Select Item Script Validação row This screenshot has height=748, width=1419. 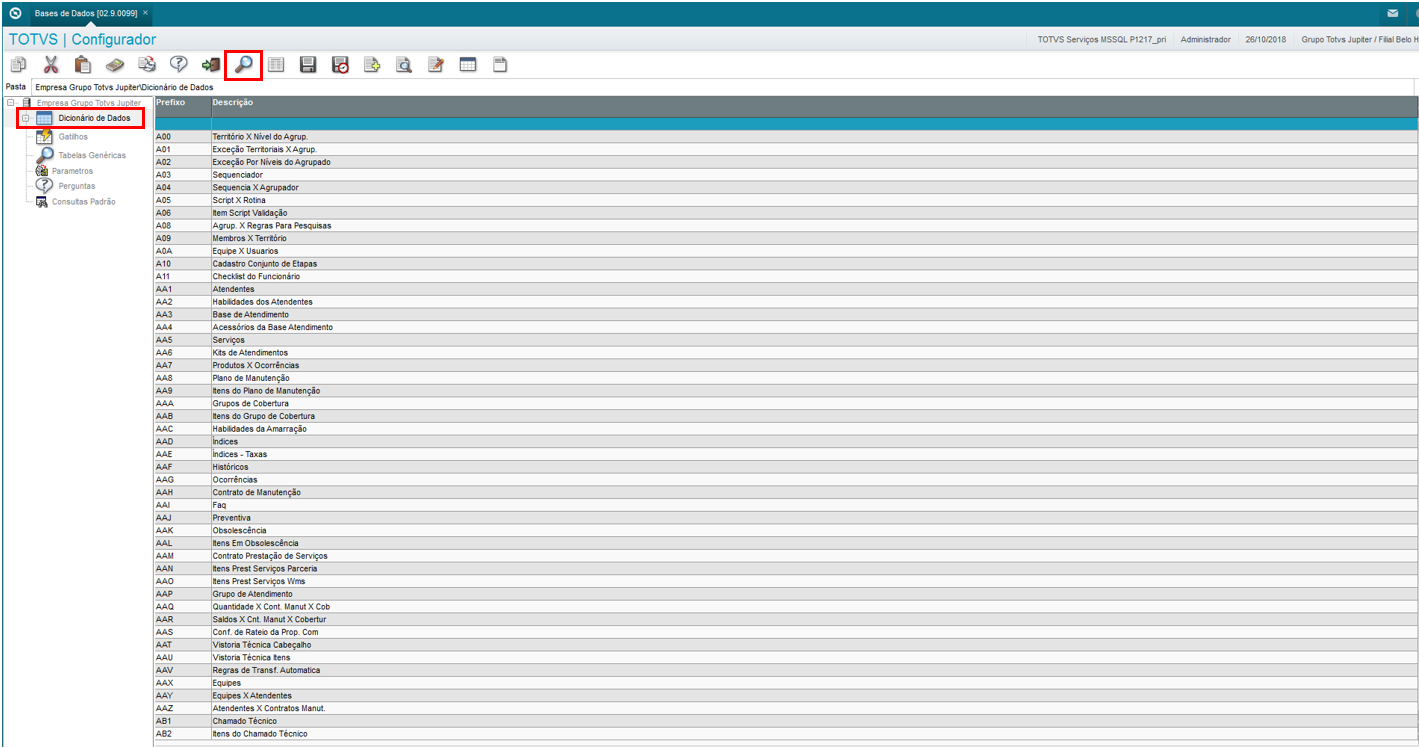[x=786, y=213]
